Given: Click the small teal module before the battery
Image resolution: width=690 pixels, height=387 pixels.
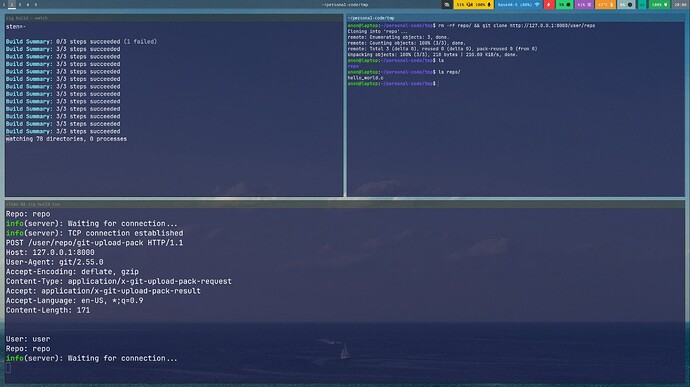Looking at the screenshot, I should click(642, 4).
